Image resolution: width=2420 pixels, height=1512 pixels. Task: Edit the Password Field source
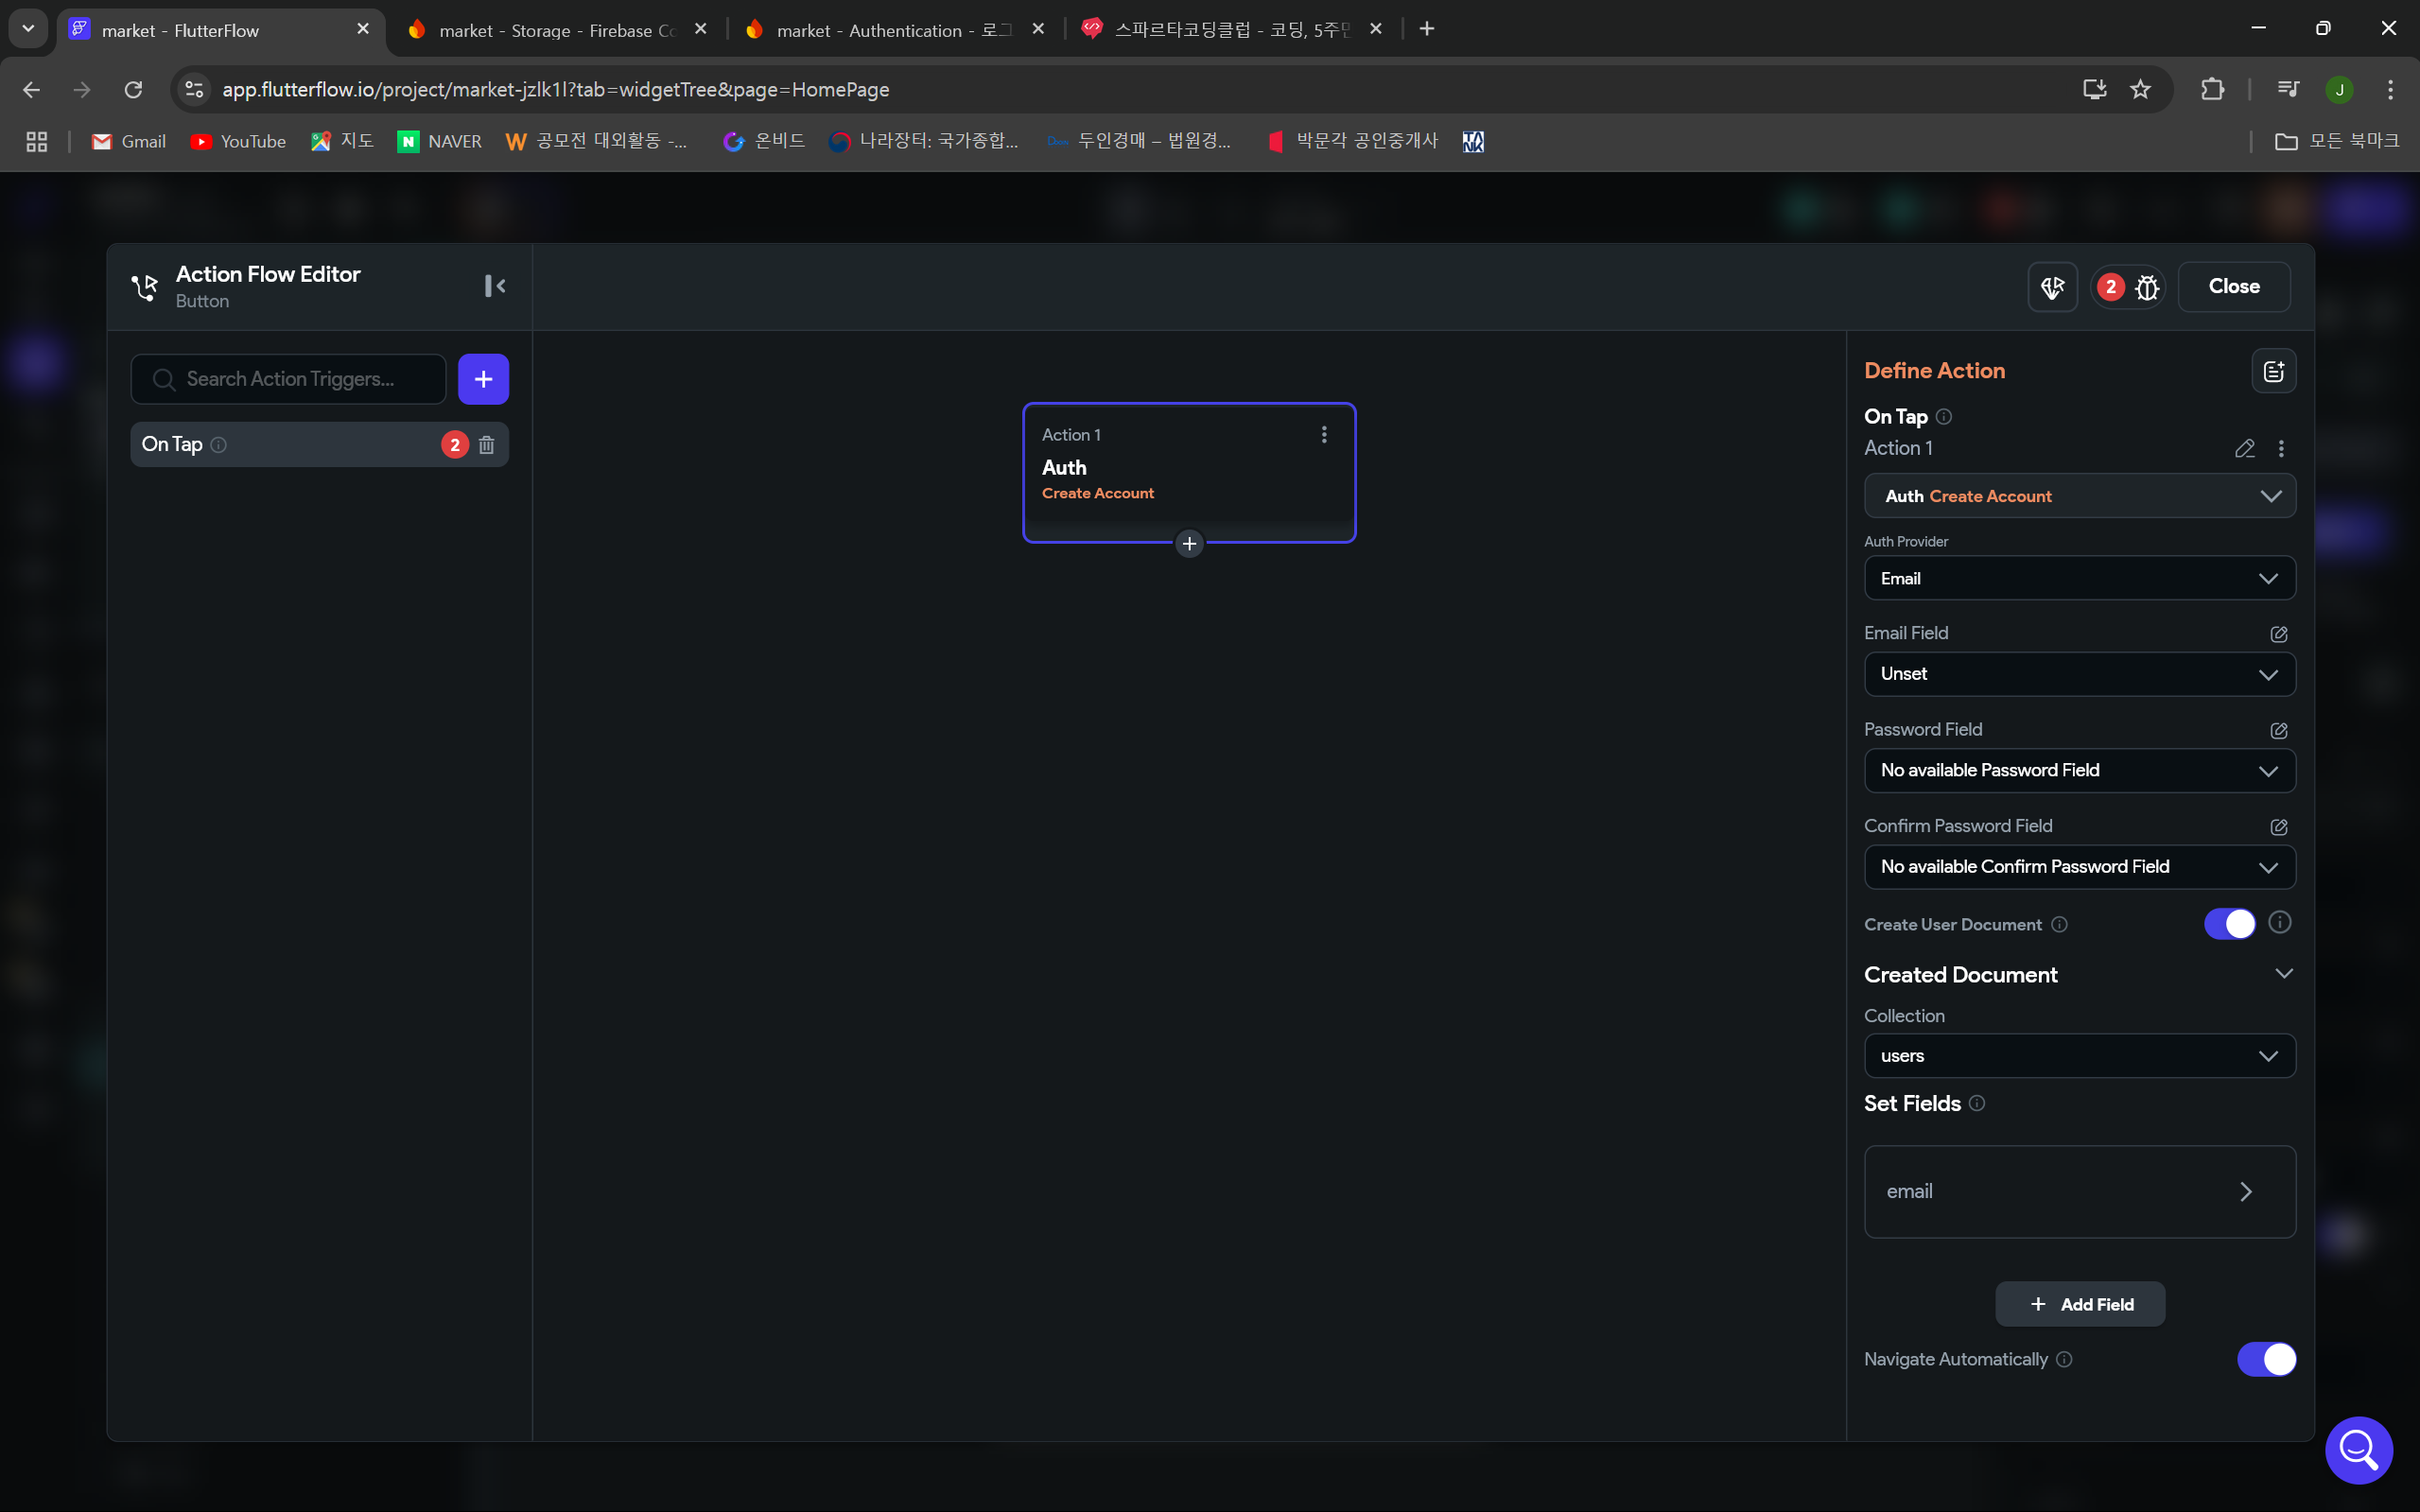click(x=2279, y=730)
